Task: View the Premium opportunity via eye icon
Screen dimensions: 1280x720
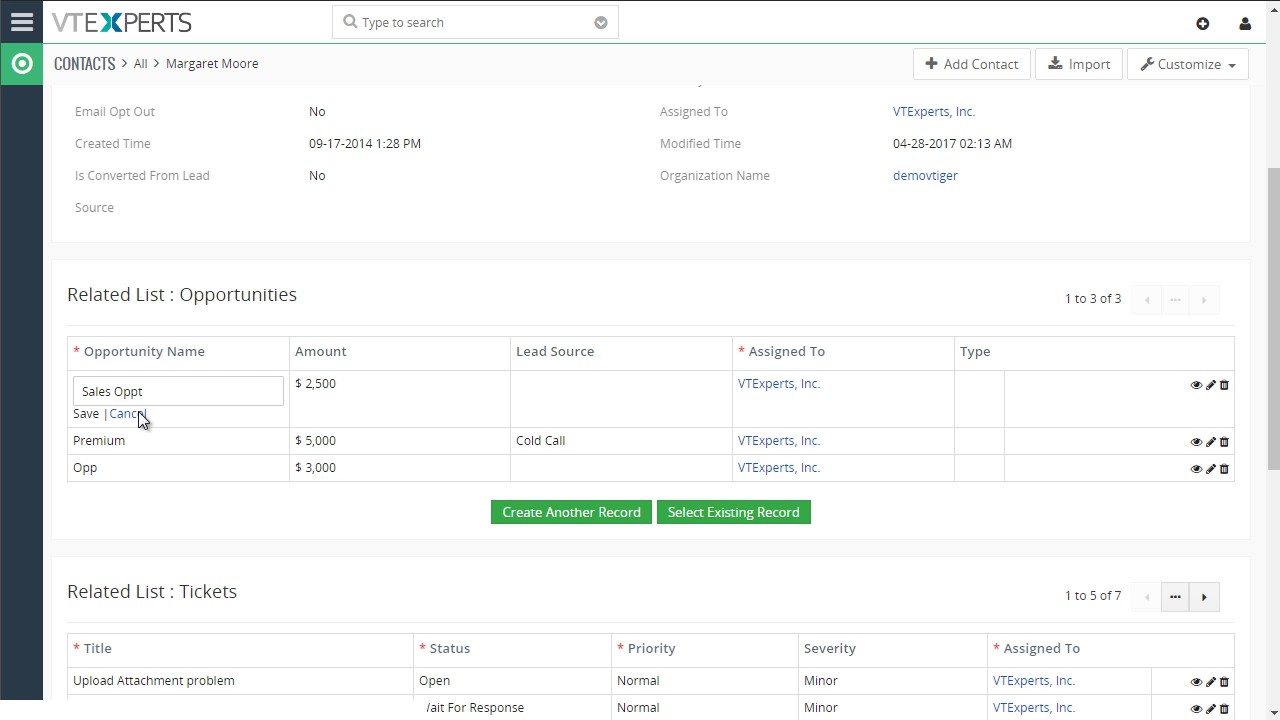Action: [x=1196, y=442]
